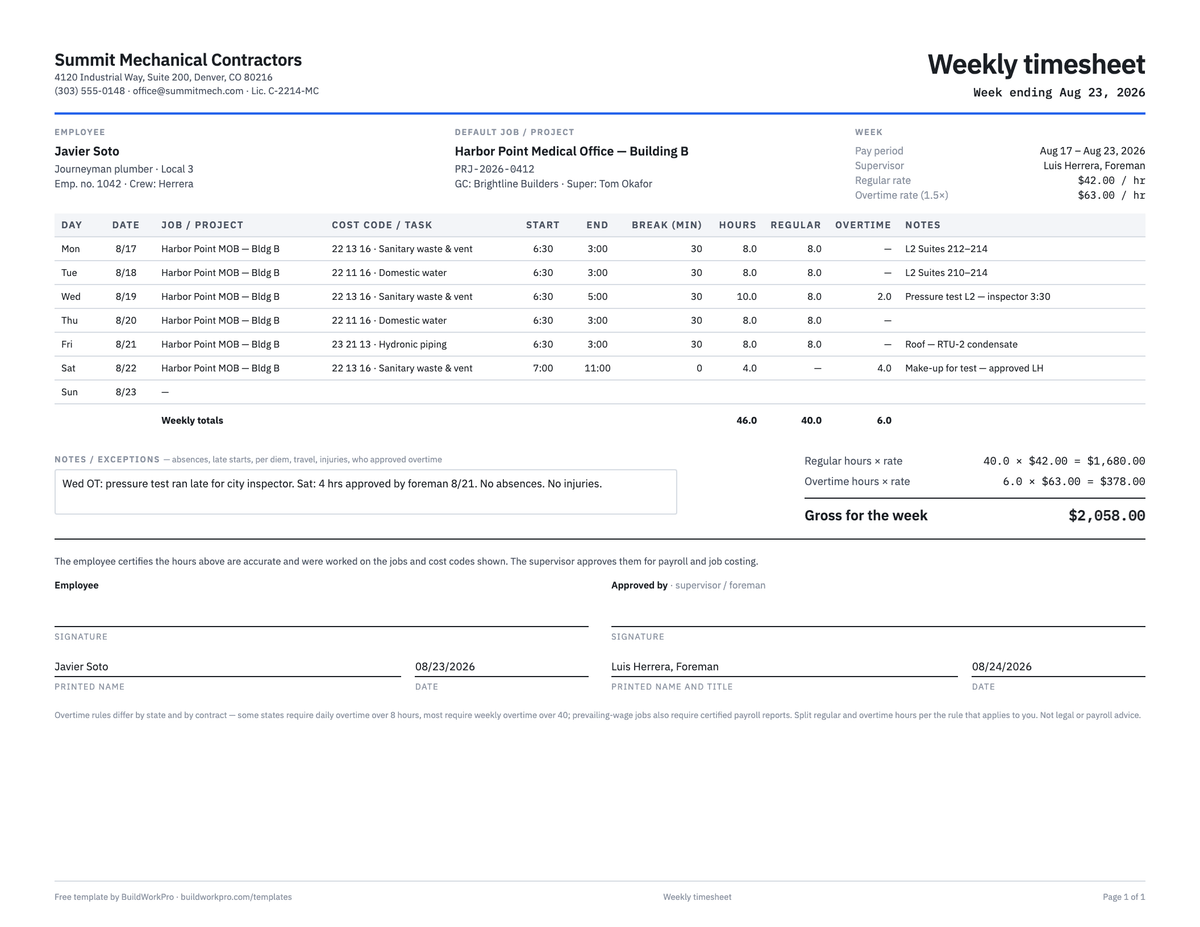Click the 'Sun' day cell
This screenshot has width=1200, height=927.
[69, 393]
